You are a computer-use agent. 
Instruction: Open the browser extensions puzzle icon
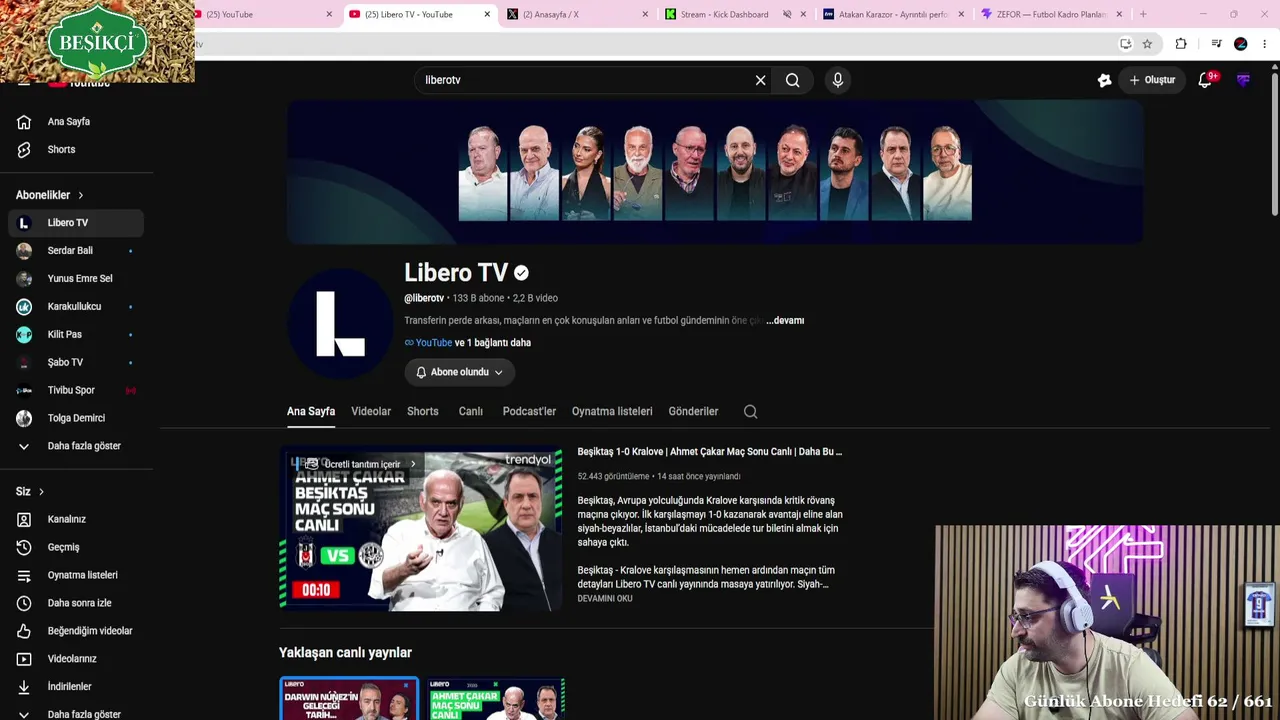(x=1181, y=44)
